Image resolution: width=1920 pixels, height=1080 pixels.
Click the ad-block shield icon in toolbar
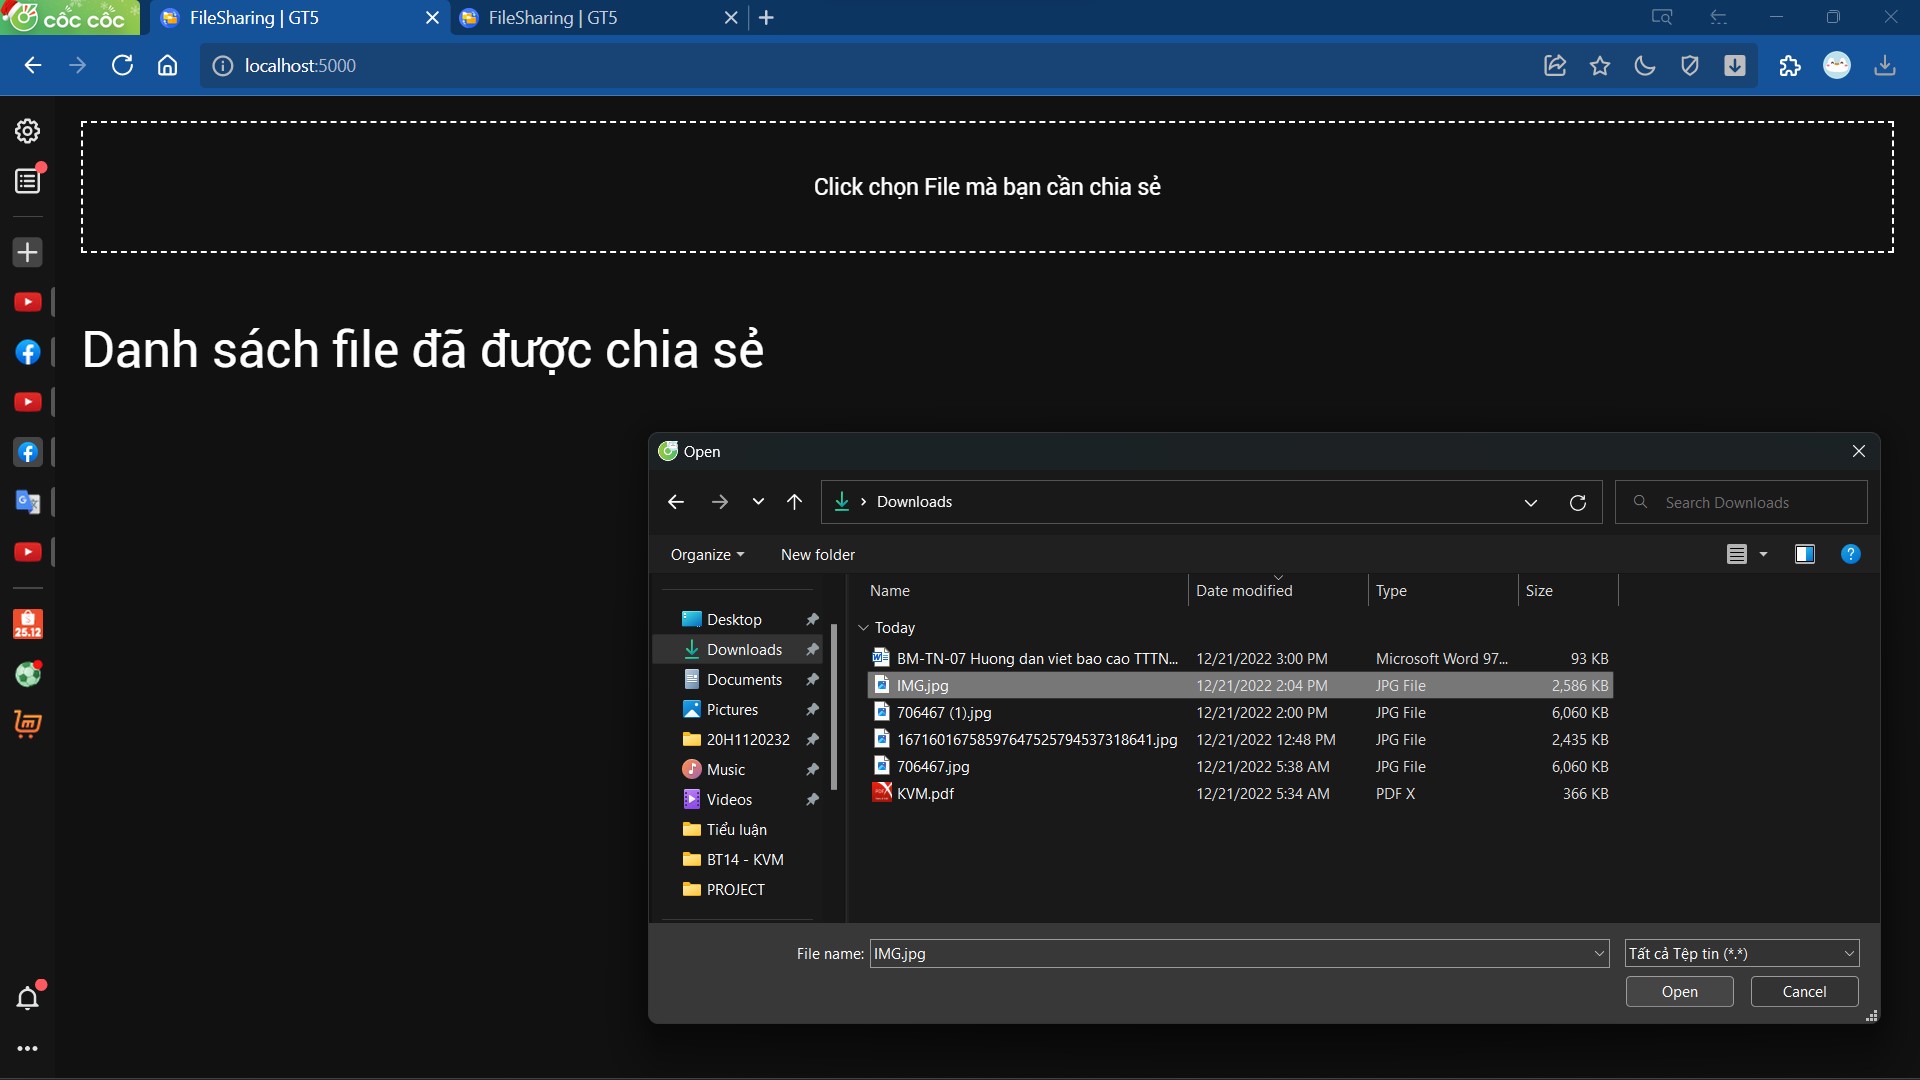1690,65
